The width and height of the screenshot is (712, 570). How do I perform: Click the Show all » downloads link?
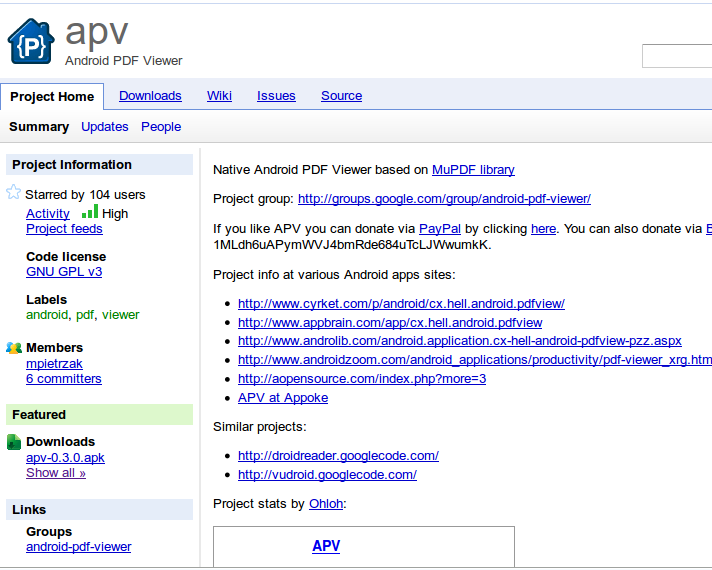click(x=56, y=473)
